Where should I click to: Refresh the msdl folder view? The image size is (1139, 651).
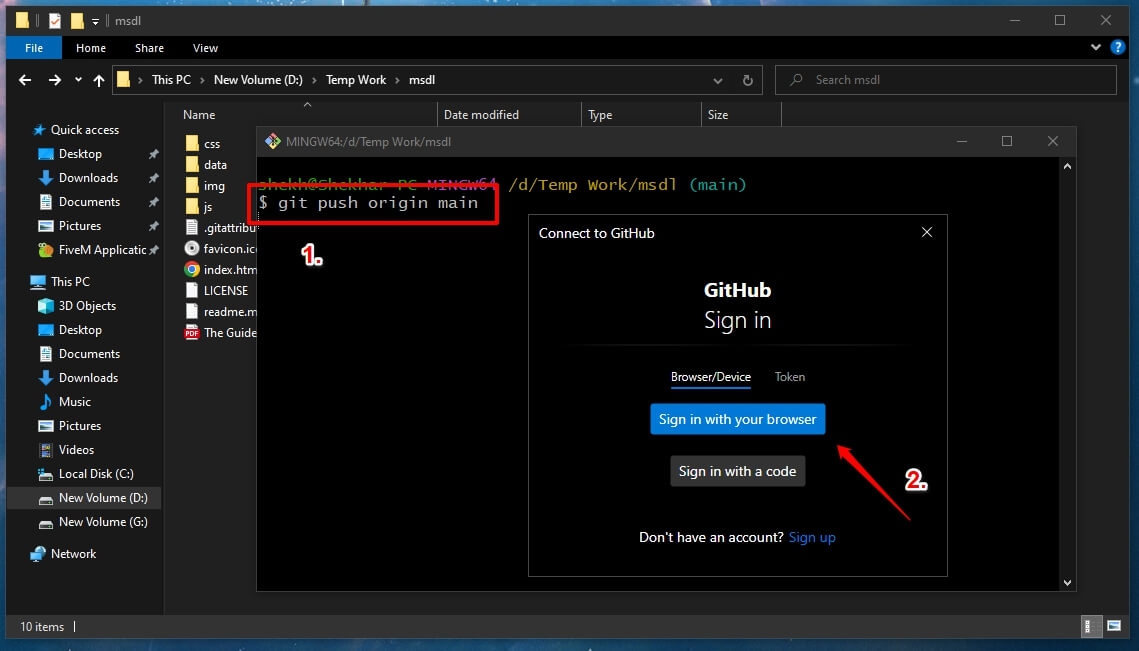pos(747,80)
